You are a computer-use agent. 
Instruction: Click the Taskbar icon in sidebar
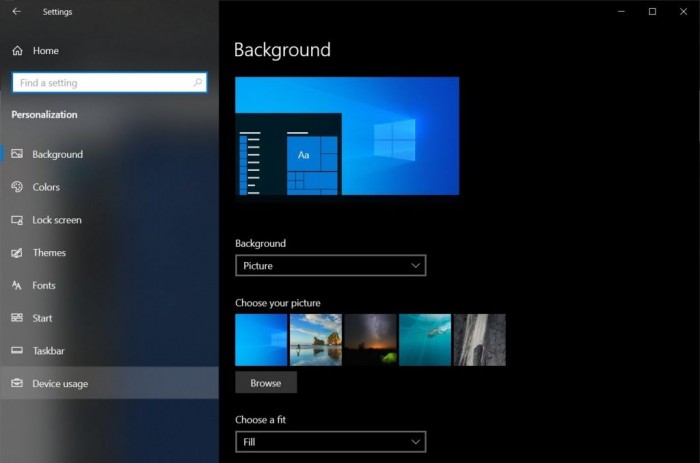coord(17,351)
